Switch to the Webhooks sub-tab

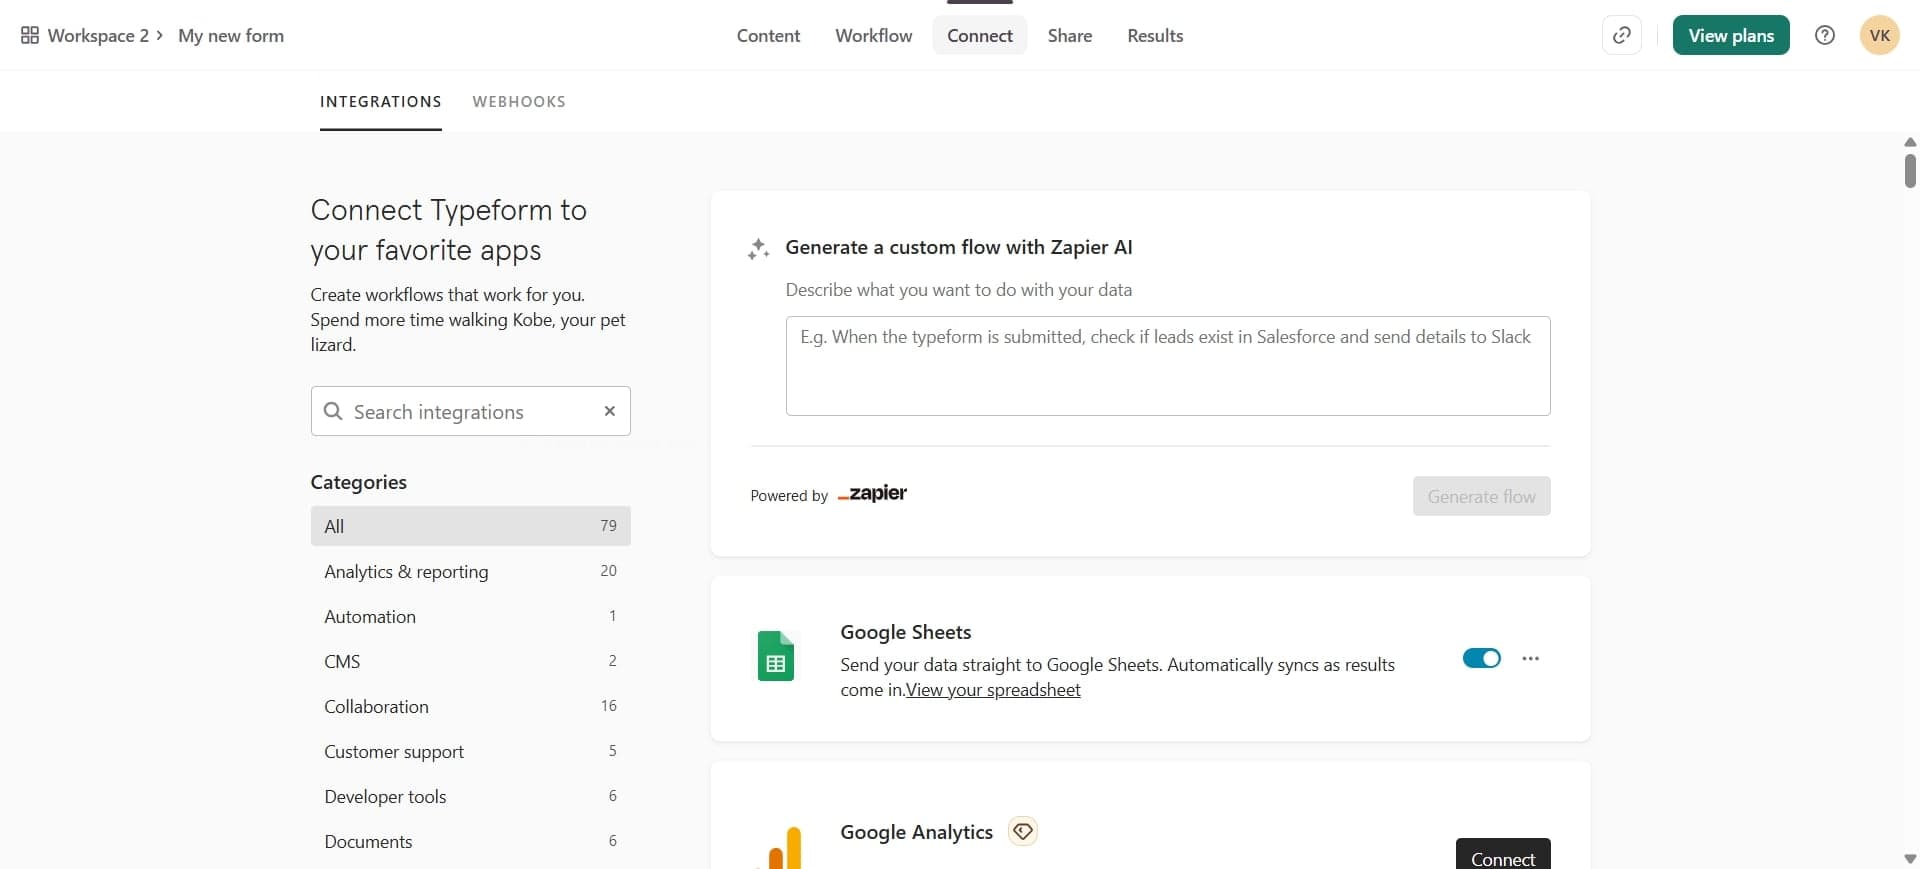[x=519, y=101]
